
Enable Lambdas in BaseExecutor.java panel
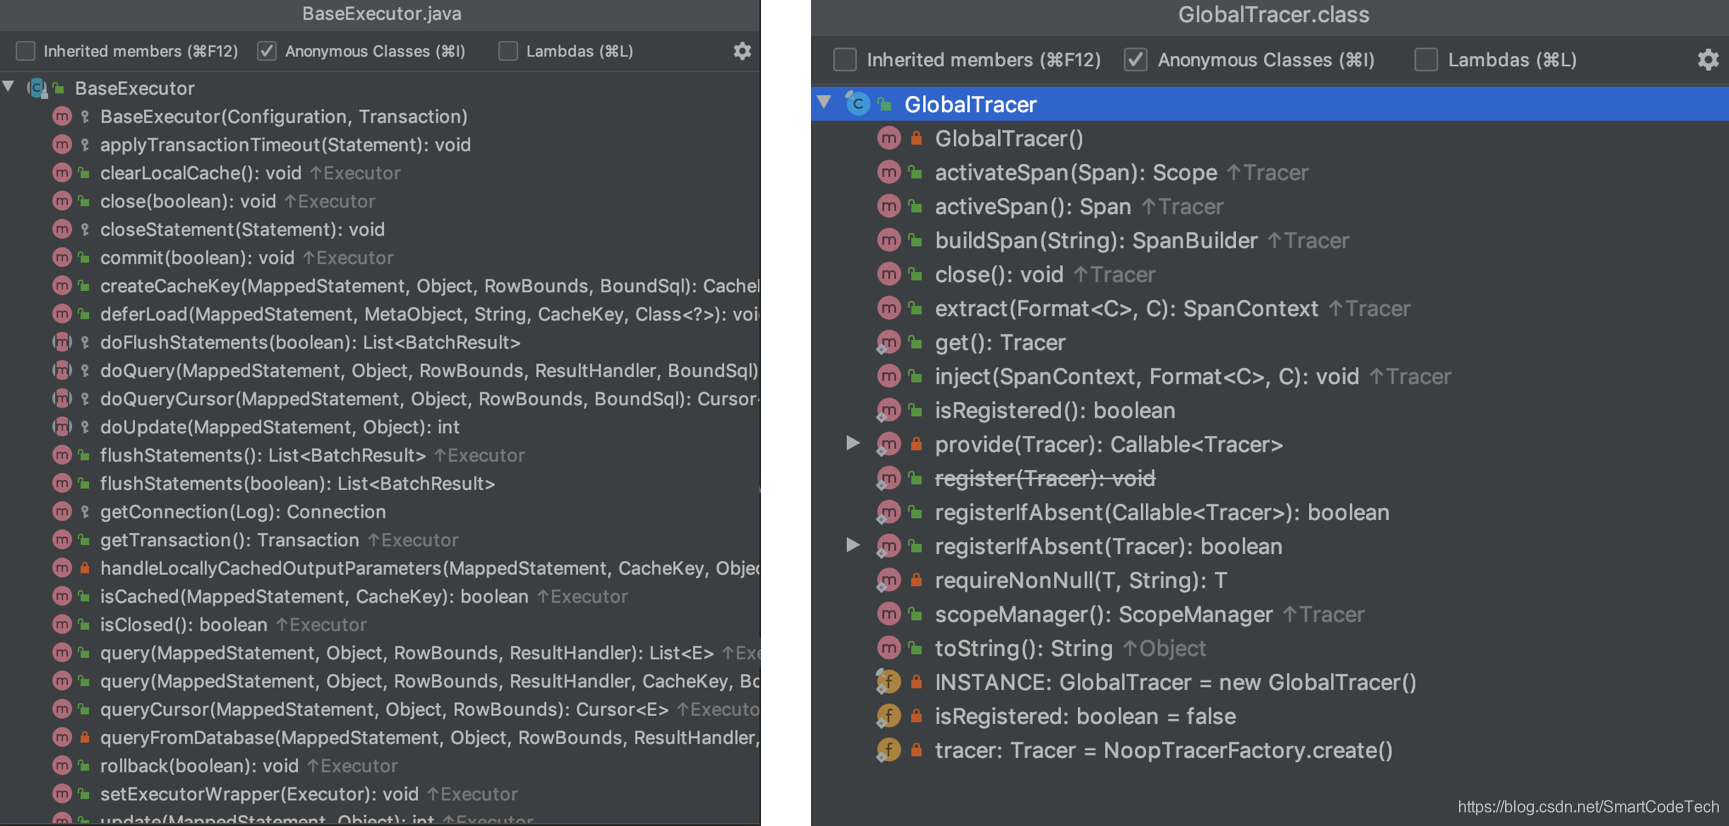coord(508,51)
